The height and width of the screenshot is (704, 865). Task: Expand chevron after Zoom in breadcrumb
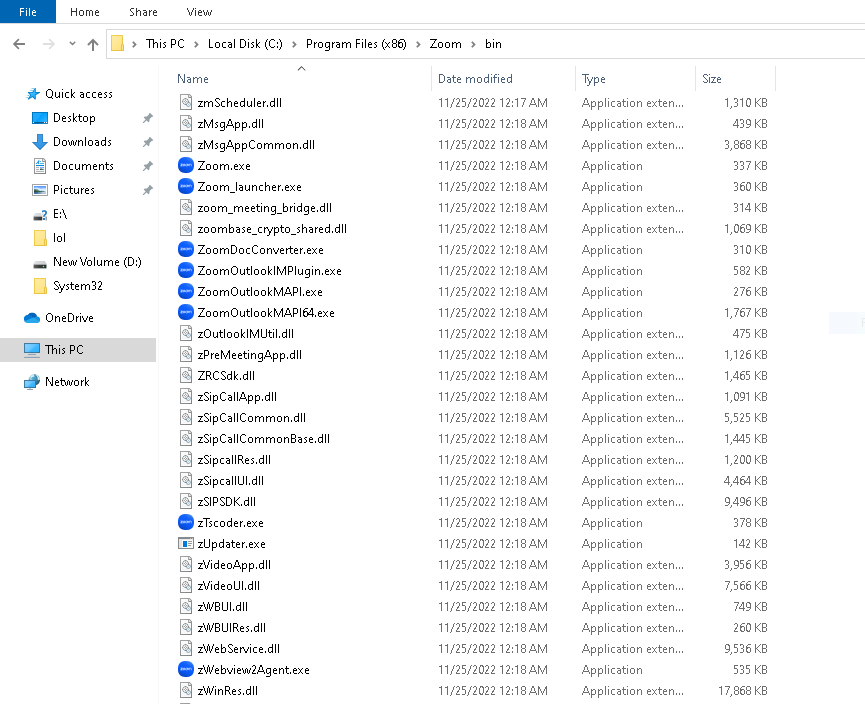pyautogui.click(x=473, y=44)
